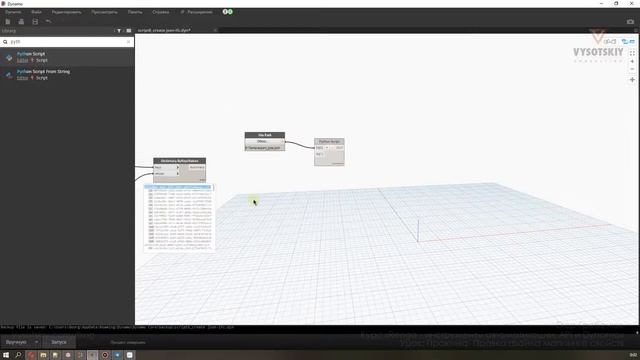The image size is (640, 360).
Task: Click the Windows taskbar search icon
Action: (18, 355)
